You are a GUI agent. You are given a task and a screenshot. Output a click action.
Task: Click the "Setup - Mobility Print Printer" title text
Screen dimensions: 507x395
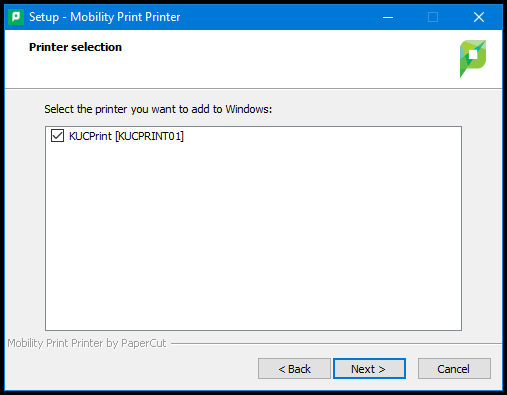105,17
